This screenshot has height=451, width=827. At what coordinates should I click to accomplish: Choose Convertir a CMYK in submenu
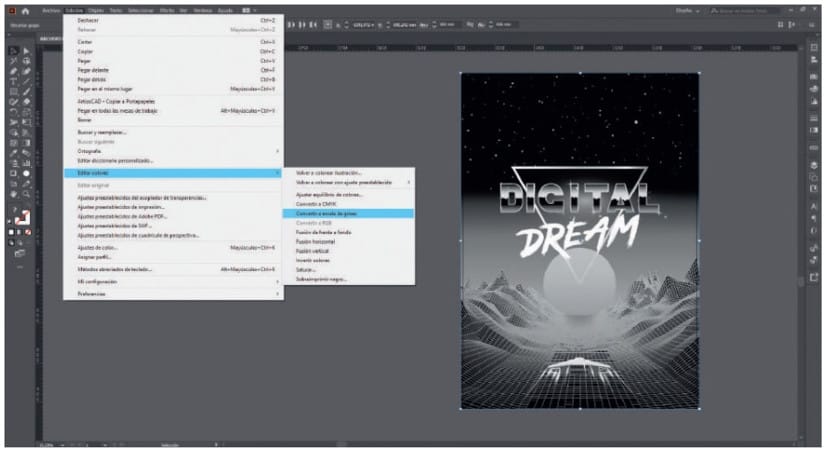tap(313, 203)
